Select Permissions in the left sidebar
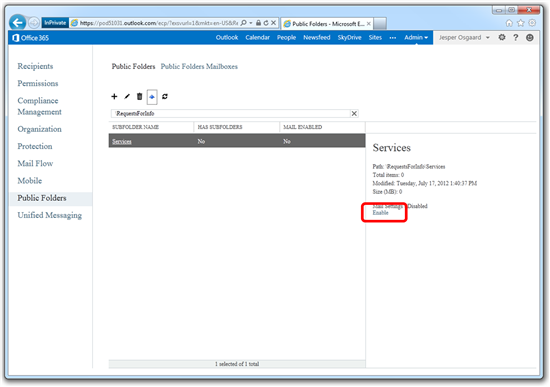This screenshot has width=550, height=387. (x=38, y=84)
